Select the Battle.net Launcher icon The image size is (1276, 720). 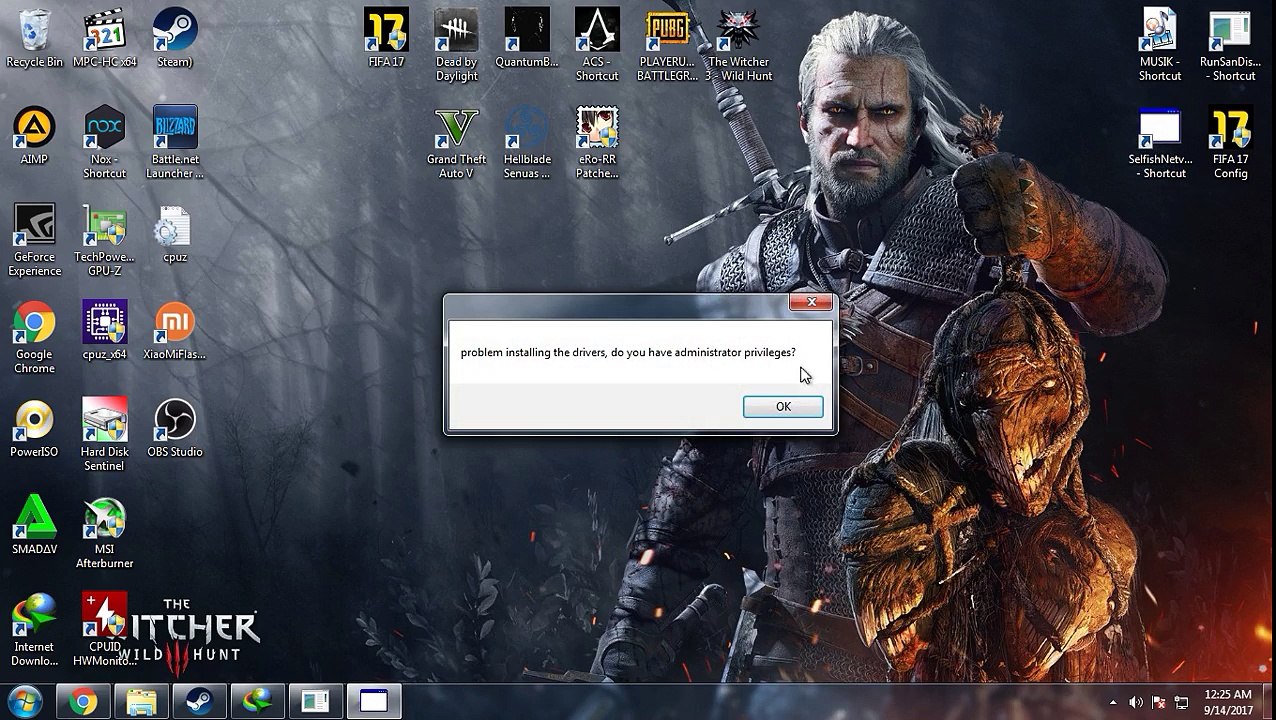(x=175, y=143)
